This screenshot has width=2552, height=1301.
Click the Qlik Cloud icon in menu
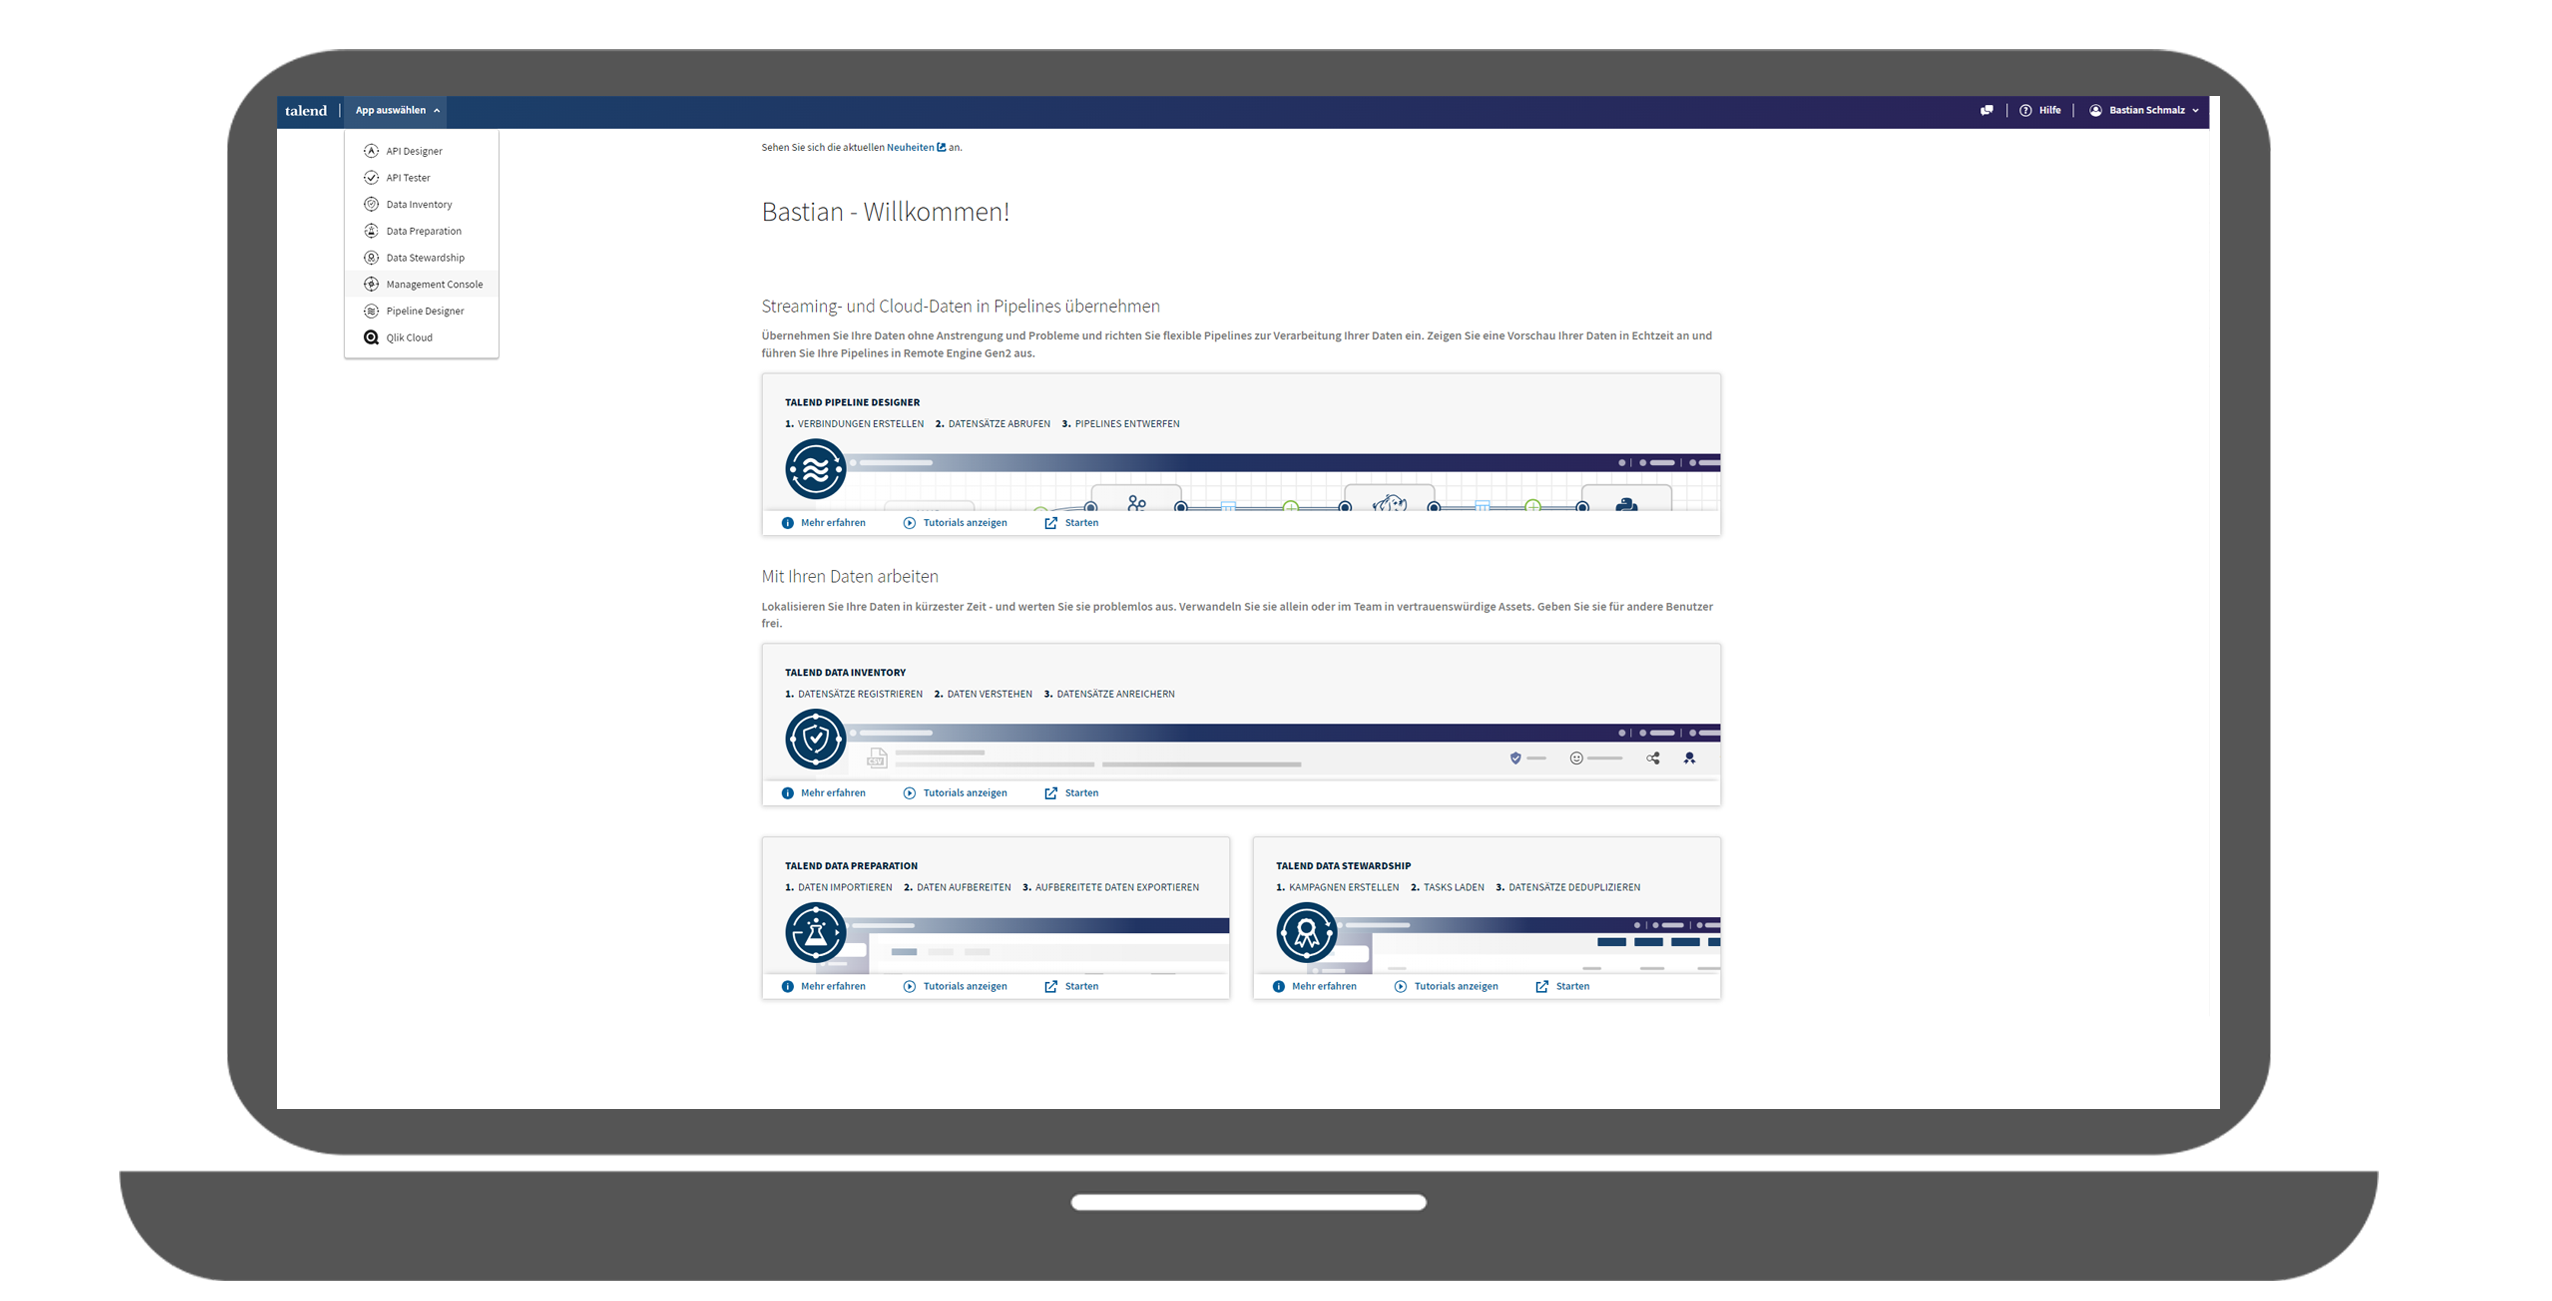point(368,337)
